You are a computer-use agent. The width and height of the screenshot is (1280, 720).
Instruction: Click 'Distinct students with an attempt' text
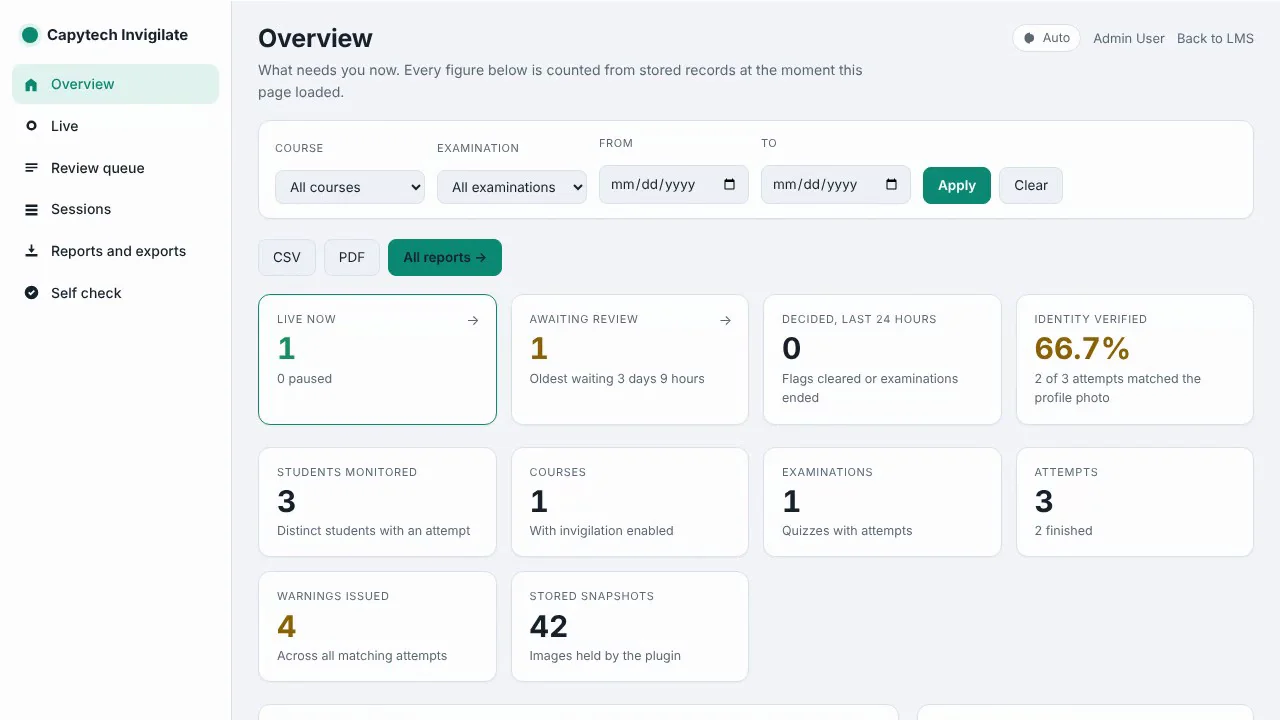374,531
